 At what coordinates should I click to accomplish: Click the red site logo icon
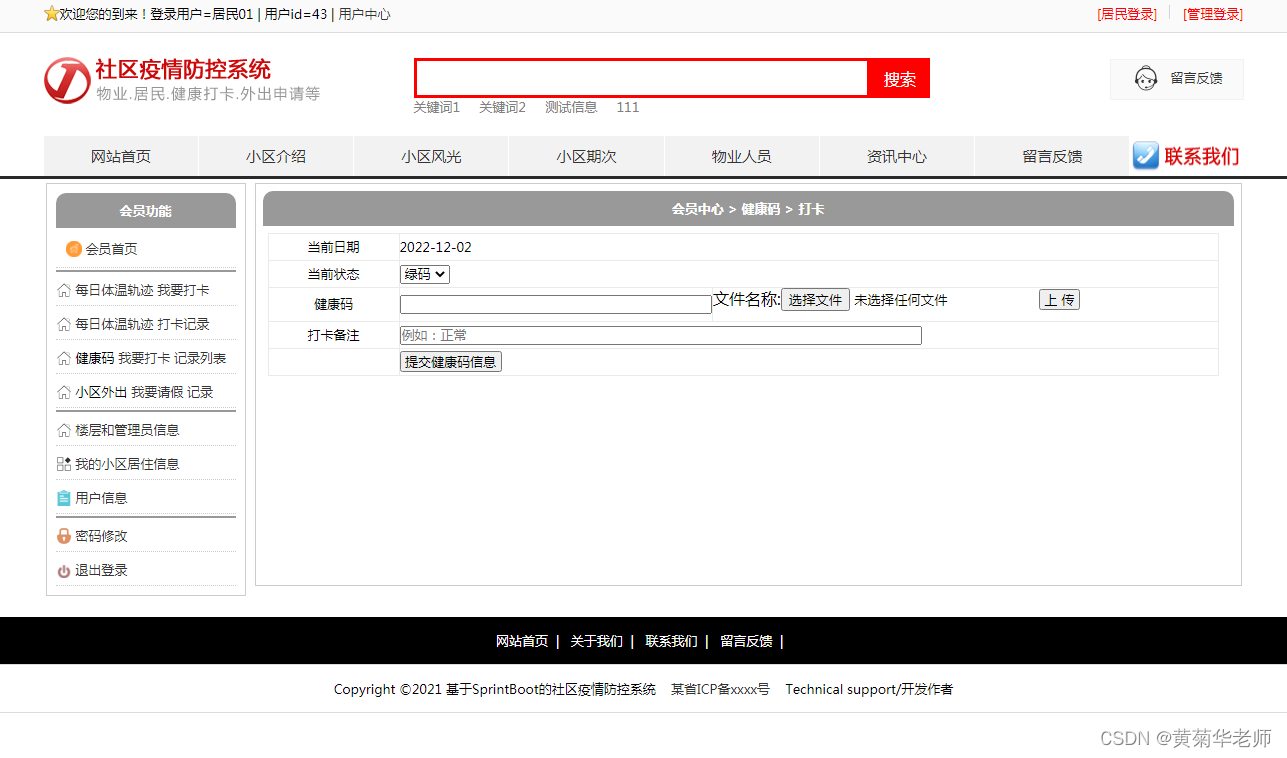[x=67, y=80]
